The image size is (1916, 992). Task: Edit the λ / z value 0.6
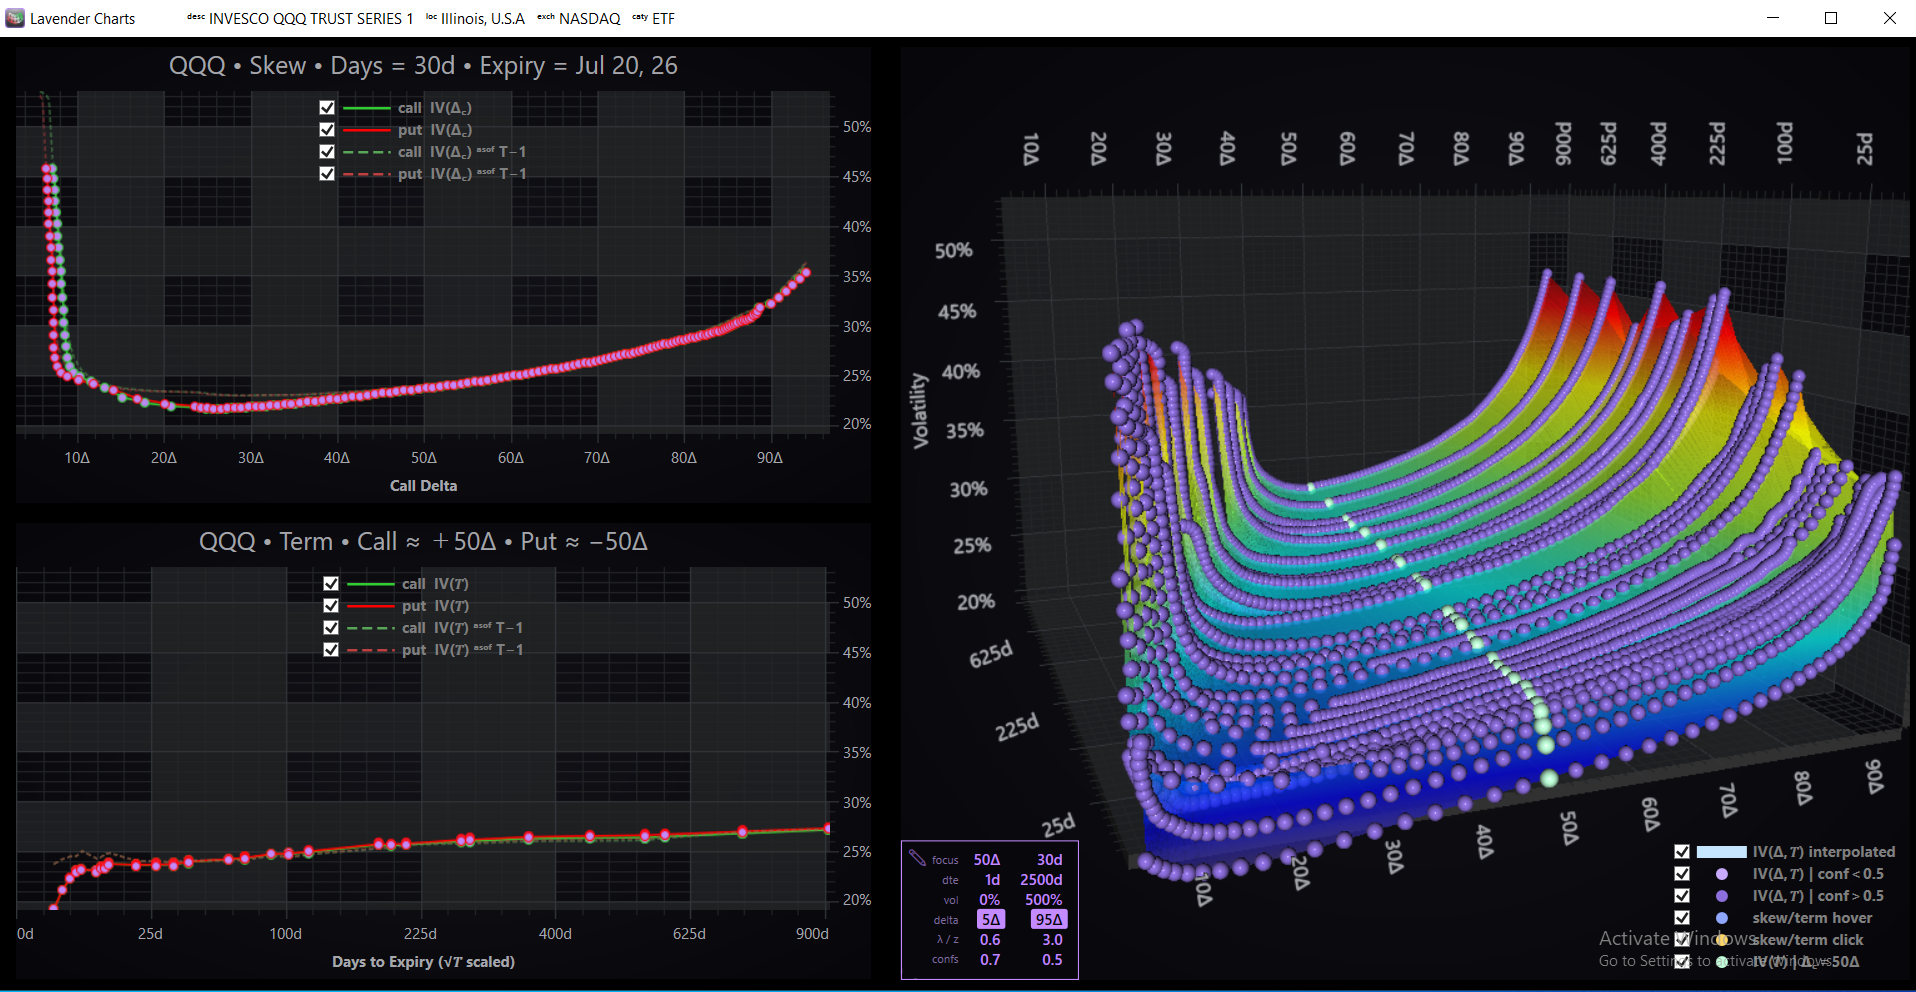[x=990, y=940]
